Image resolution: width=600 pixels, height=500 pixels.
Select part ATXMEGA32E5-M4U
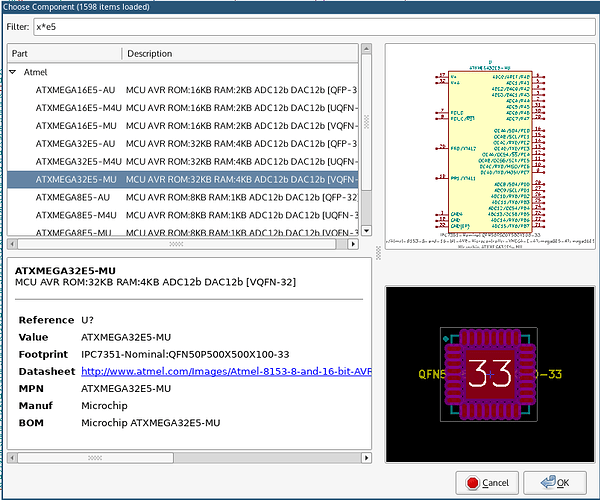183,161
